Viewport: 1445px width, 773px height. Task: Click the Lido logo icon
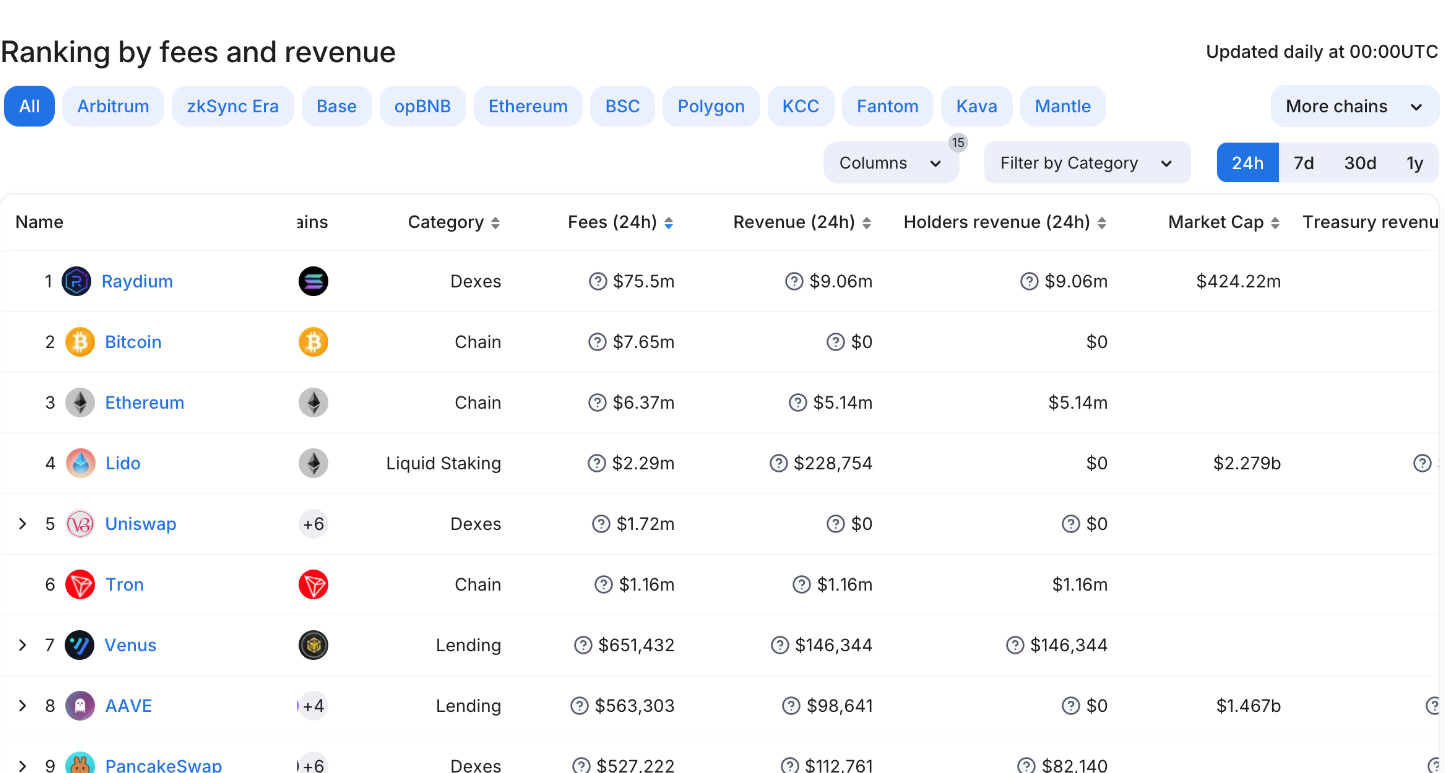pos(80,463)
